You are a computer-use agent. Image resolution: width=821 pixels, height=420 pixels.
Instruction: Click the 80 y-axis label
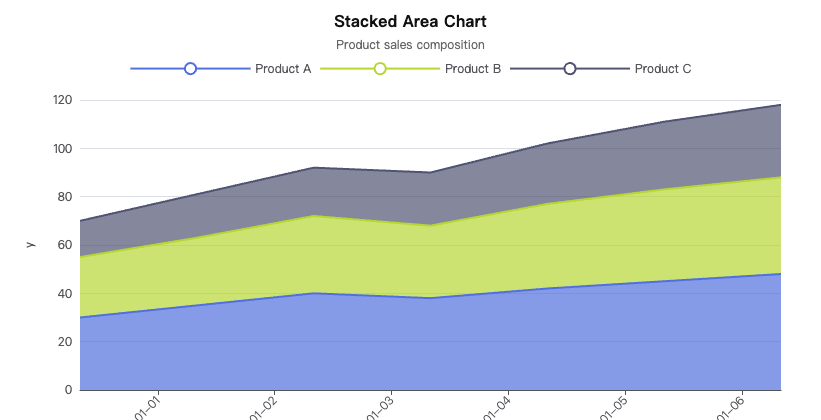pyautogui.click(x=65, y=197)
